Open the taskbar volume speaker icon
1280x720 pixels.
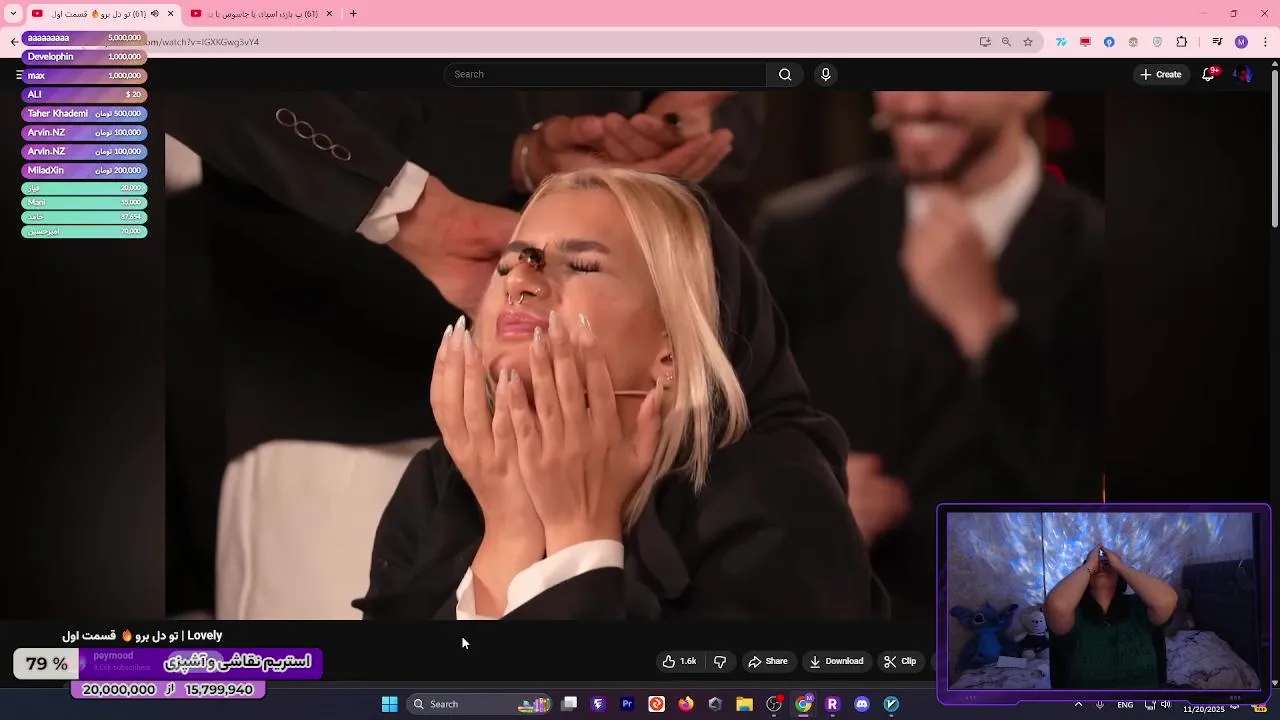pyautogui.click(x=1166, y=704)
